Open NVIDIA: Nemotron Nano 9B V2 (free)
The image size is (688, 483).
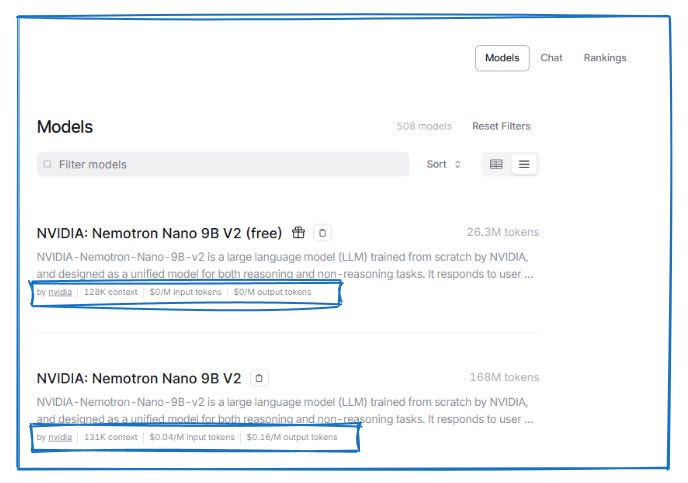[159, 233]
